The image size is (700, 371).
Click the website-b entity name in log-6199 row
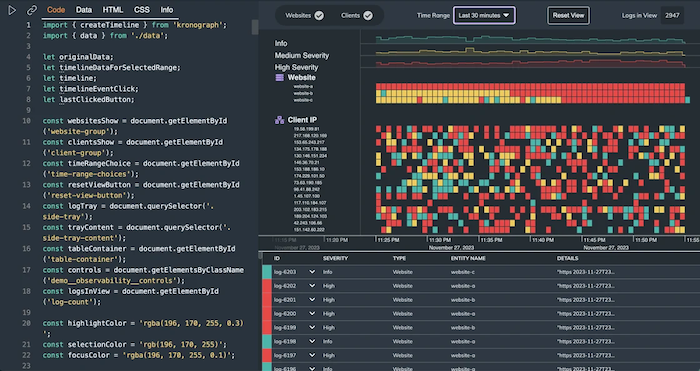pyautogui.click(x=463, y=327)
